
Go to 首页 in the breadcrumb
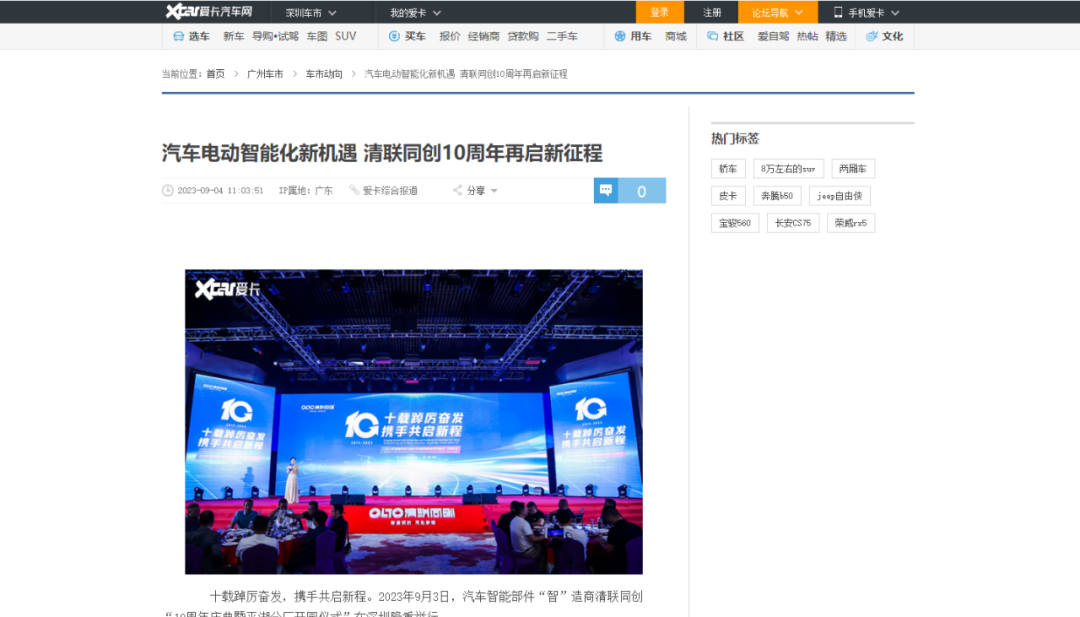pos(216,74)
